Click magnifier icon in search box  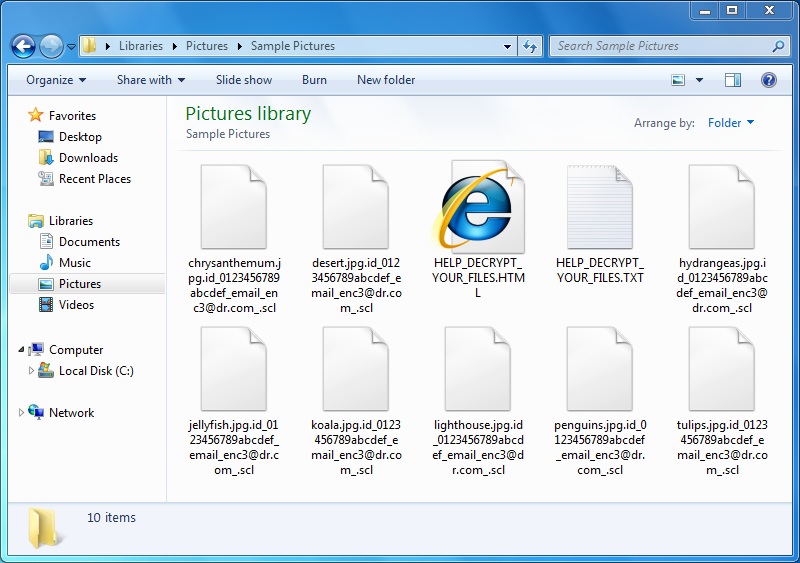click(x=778, y=46)
